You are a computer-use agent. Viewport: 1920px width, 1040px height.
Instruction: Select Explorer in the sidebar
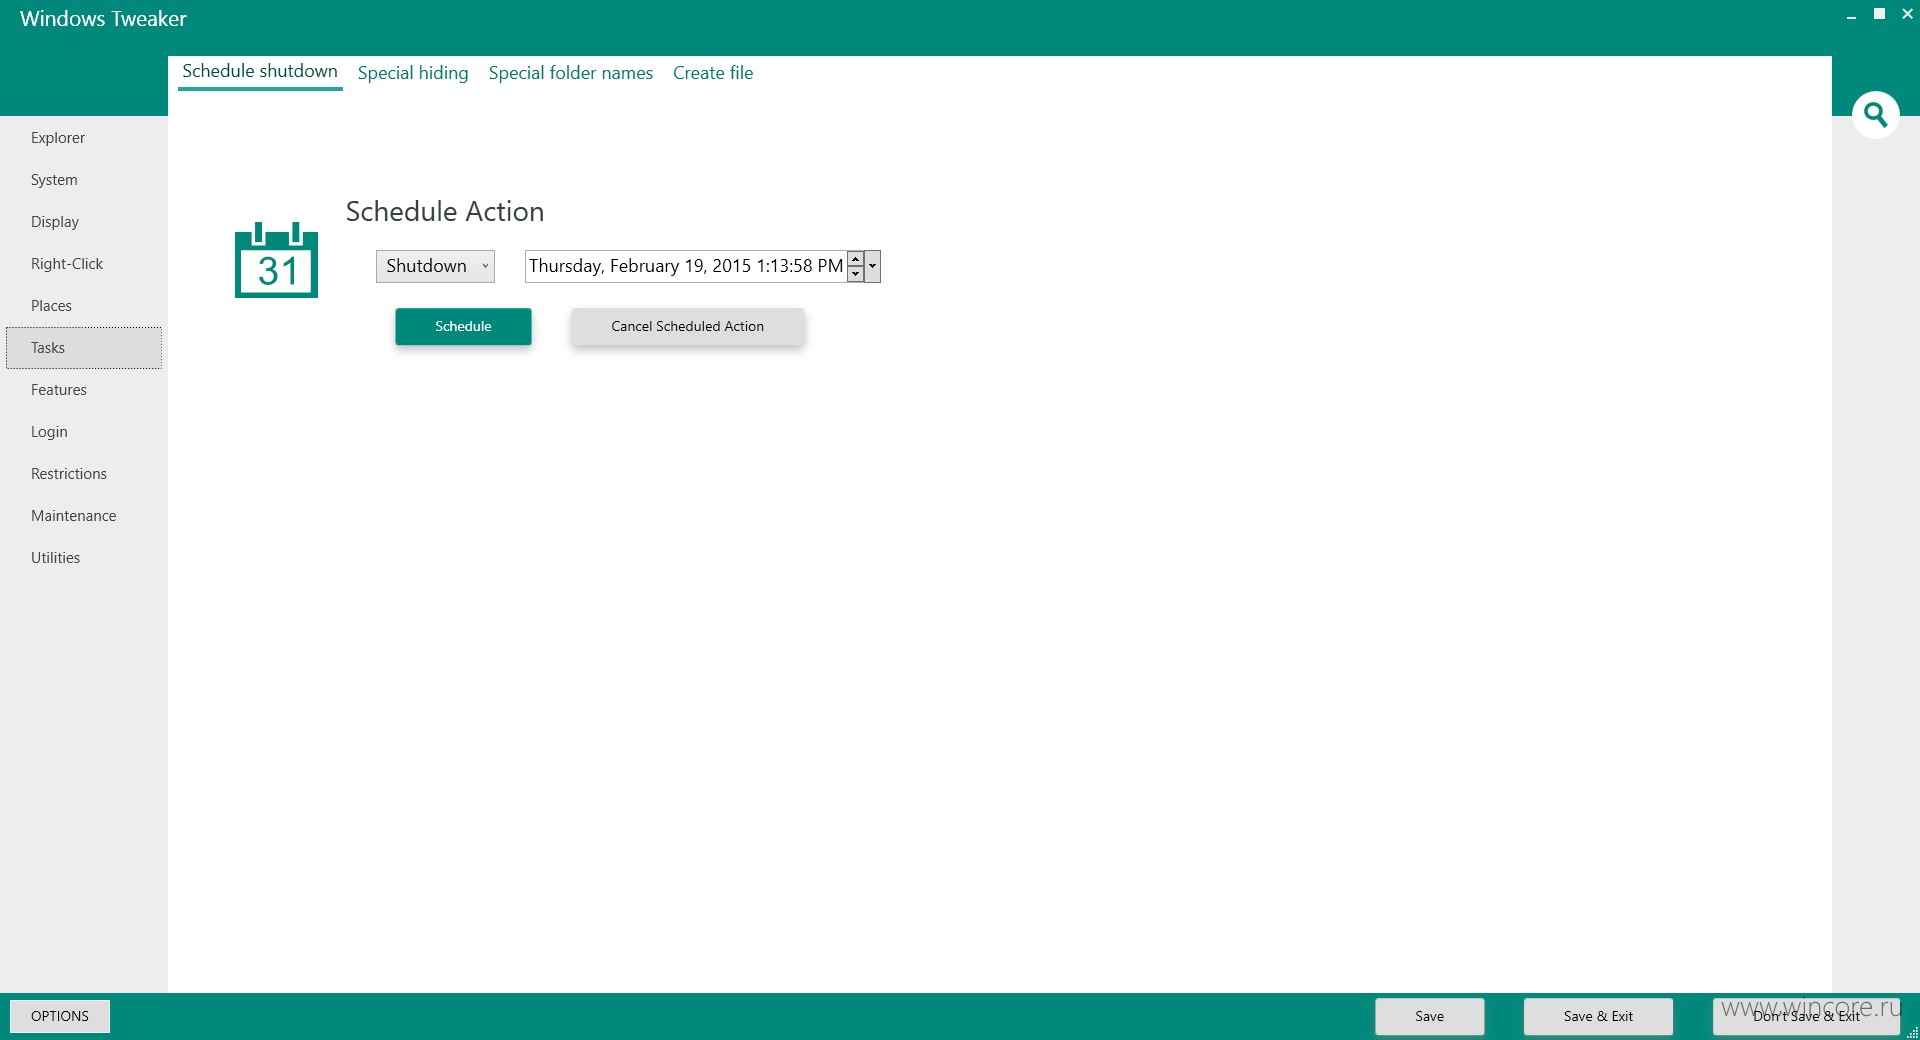point(84,138)
